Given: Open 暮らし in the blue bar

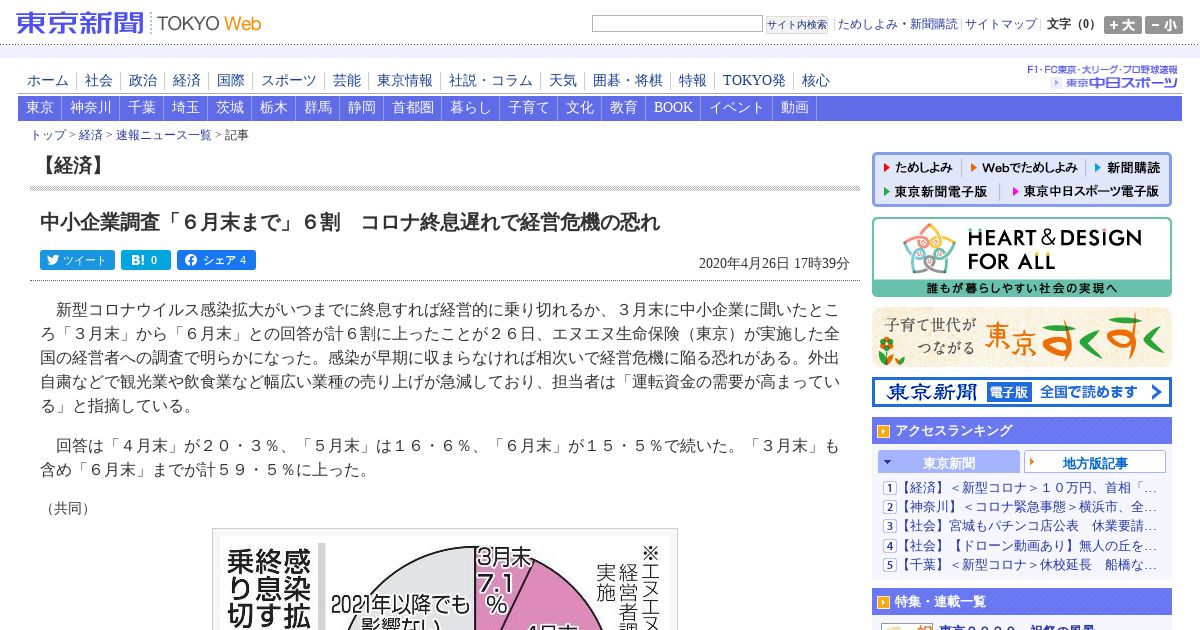Looking at the screenshot, I should tap(471, 108).
